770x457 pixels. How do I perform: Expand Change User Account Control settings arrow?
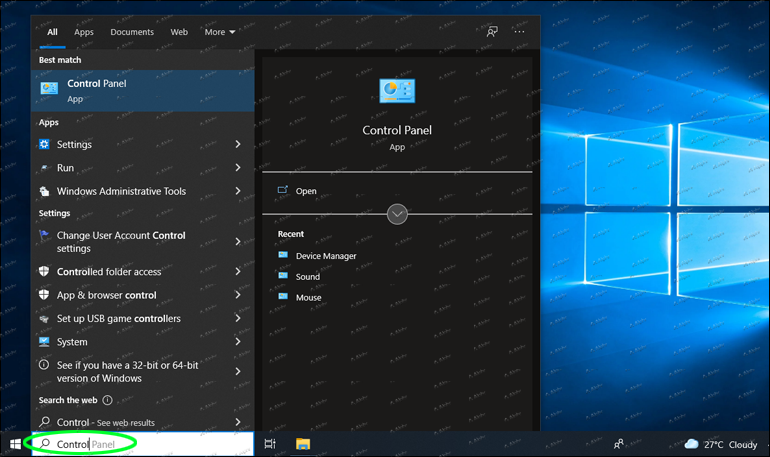pyautogui.click(x=238, y=242)
